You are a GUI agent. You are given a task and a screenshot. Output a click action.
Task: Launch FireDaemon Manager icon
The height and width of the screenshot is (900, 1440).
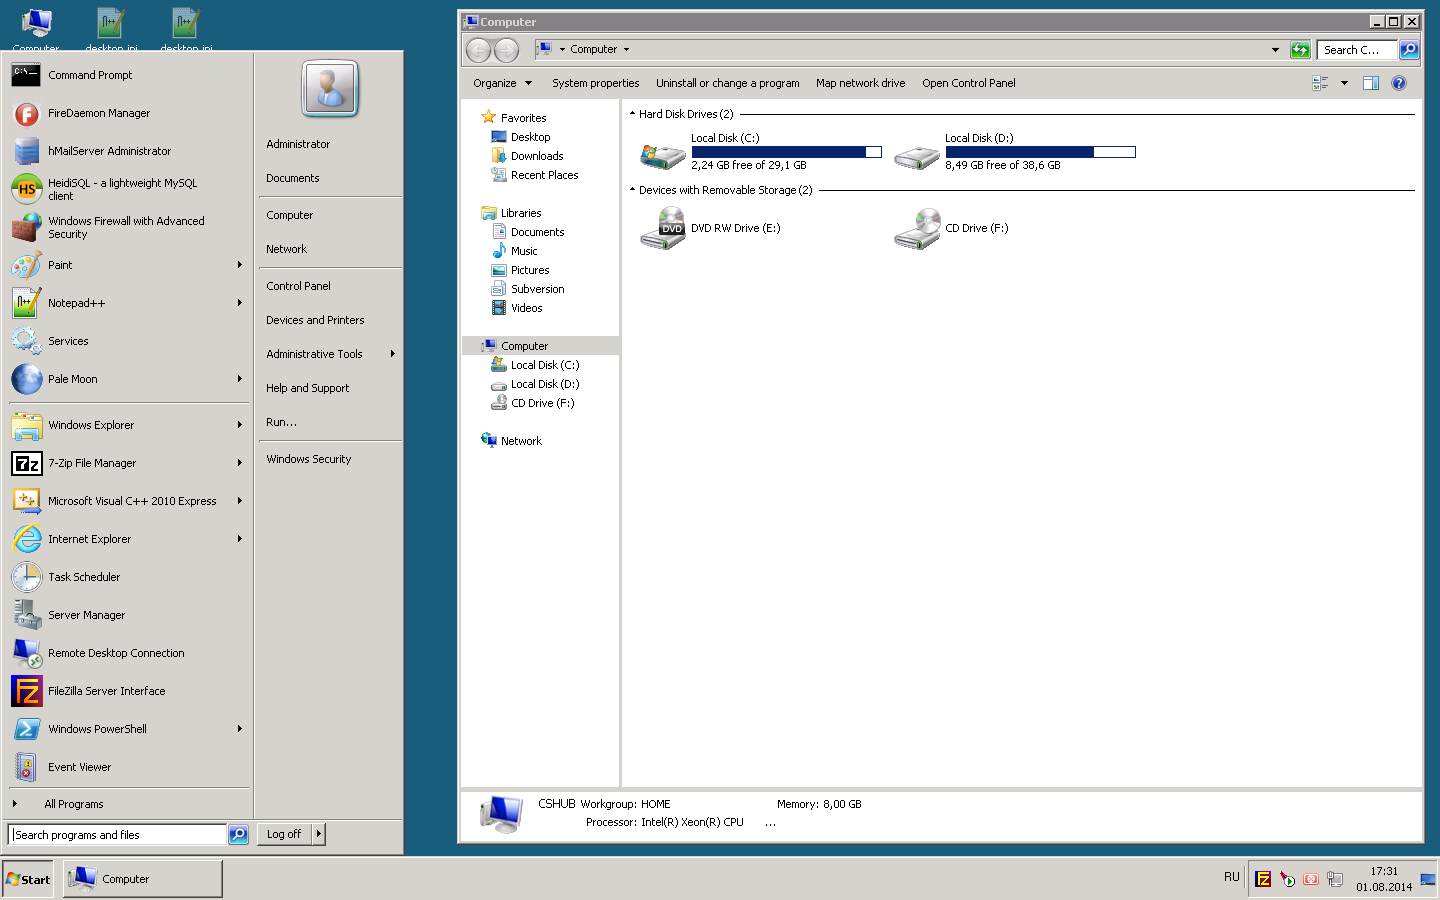coord(26,113)
